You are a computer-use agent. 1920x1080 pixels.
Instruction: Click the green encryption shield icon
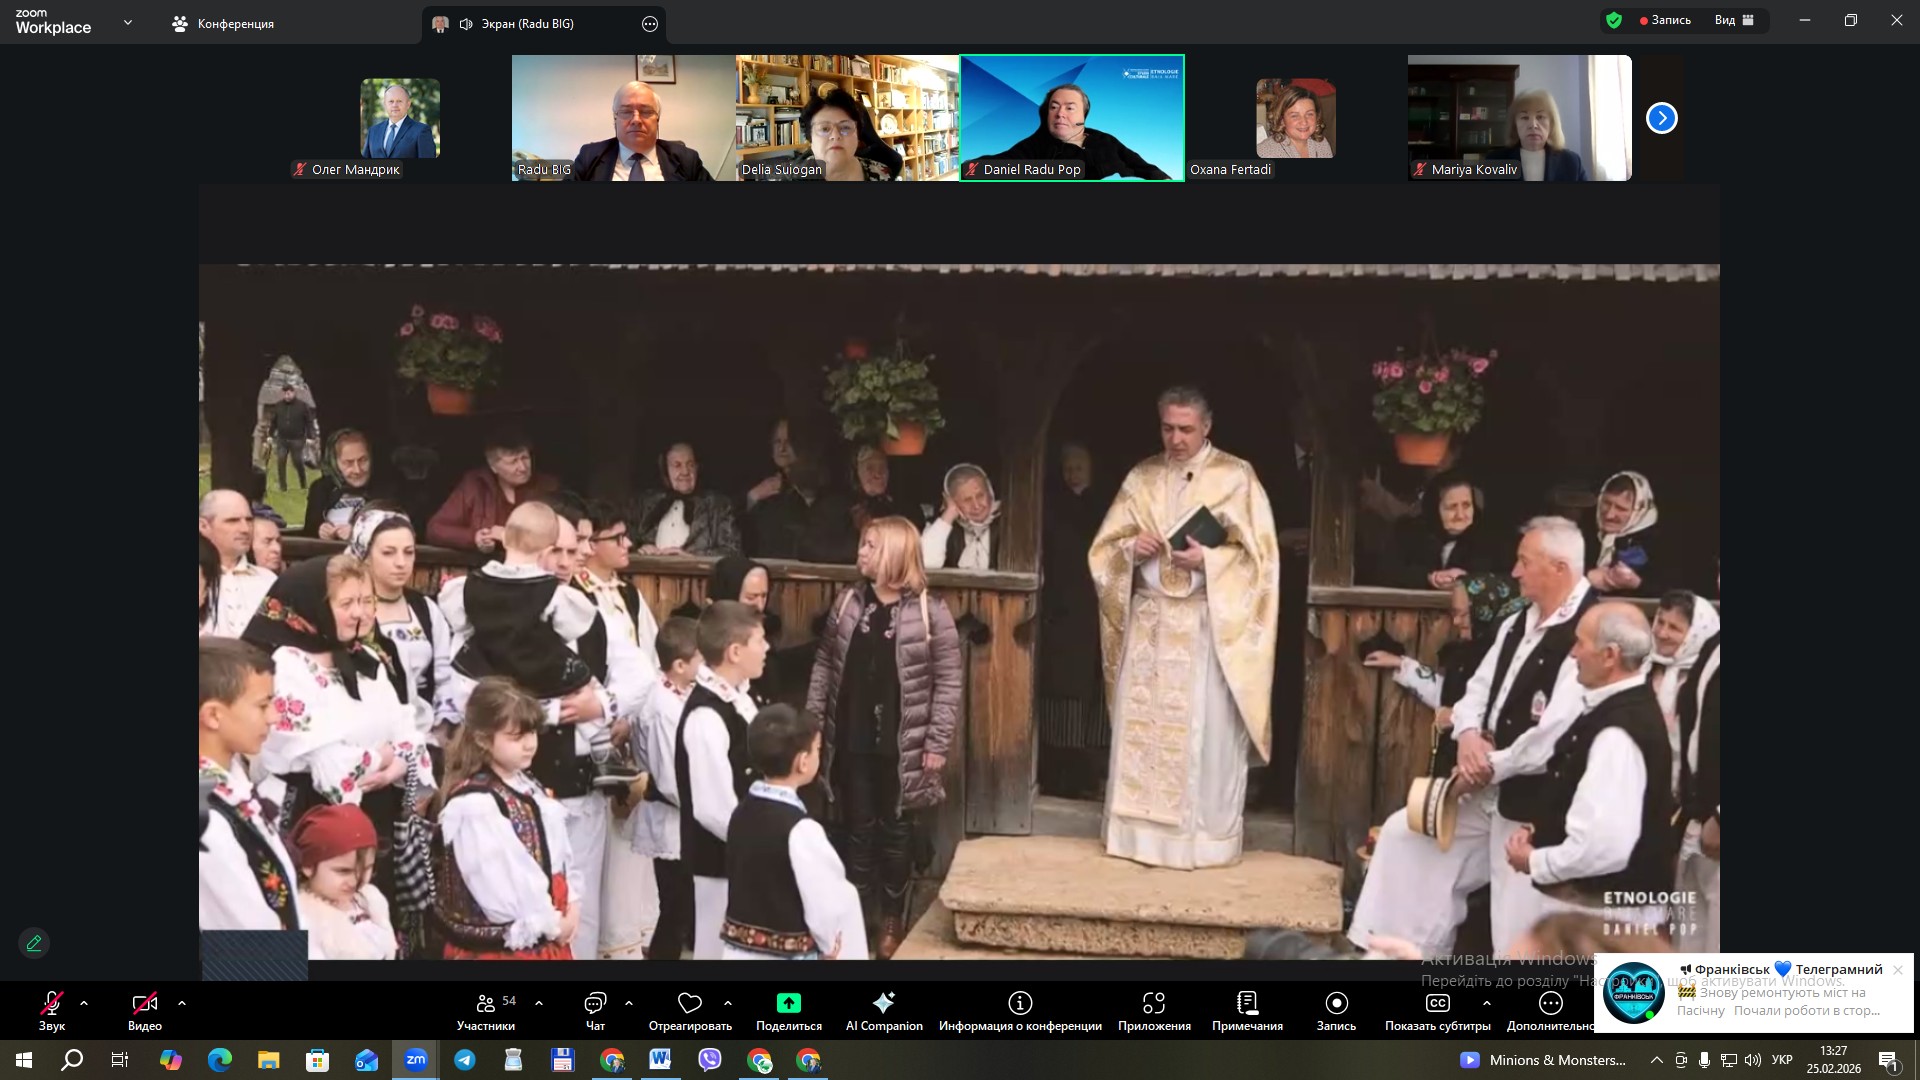pyautogui.click(x=1613, y=20)
